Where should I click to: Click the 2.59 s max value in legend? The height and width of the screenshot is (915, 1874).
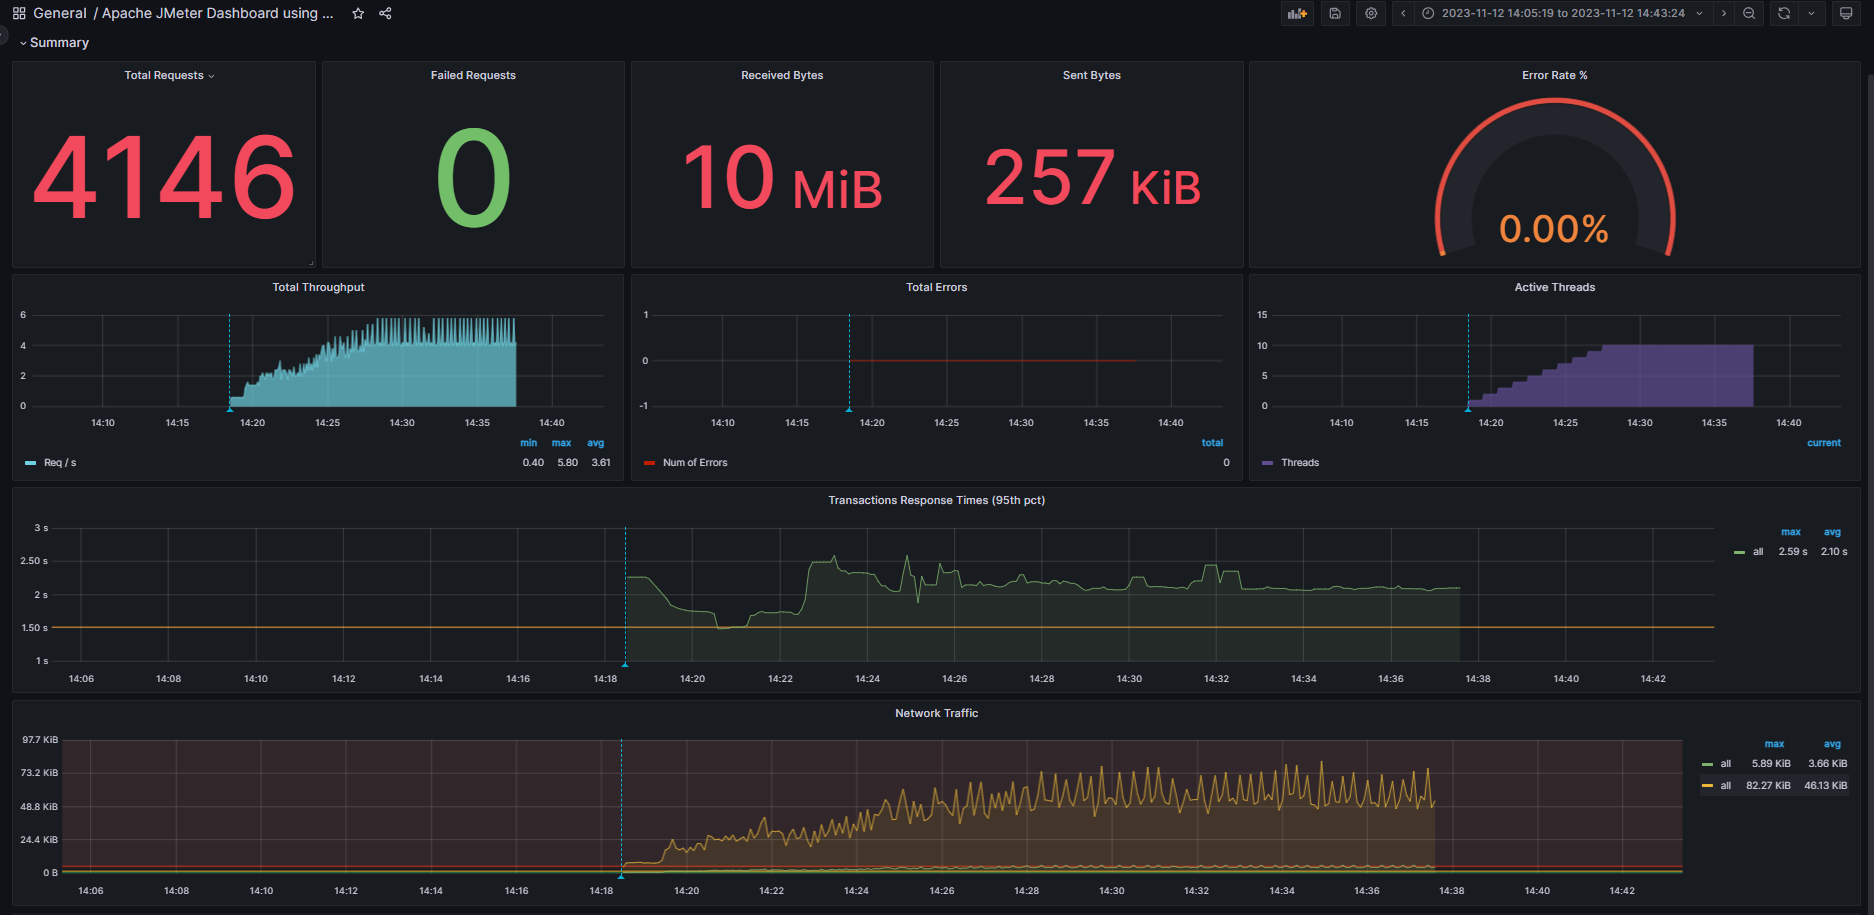[x=1792, y=552]
